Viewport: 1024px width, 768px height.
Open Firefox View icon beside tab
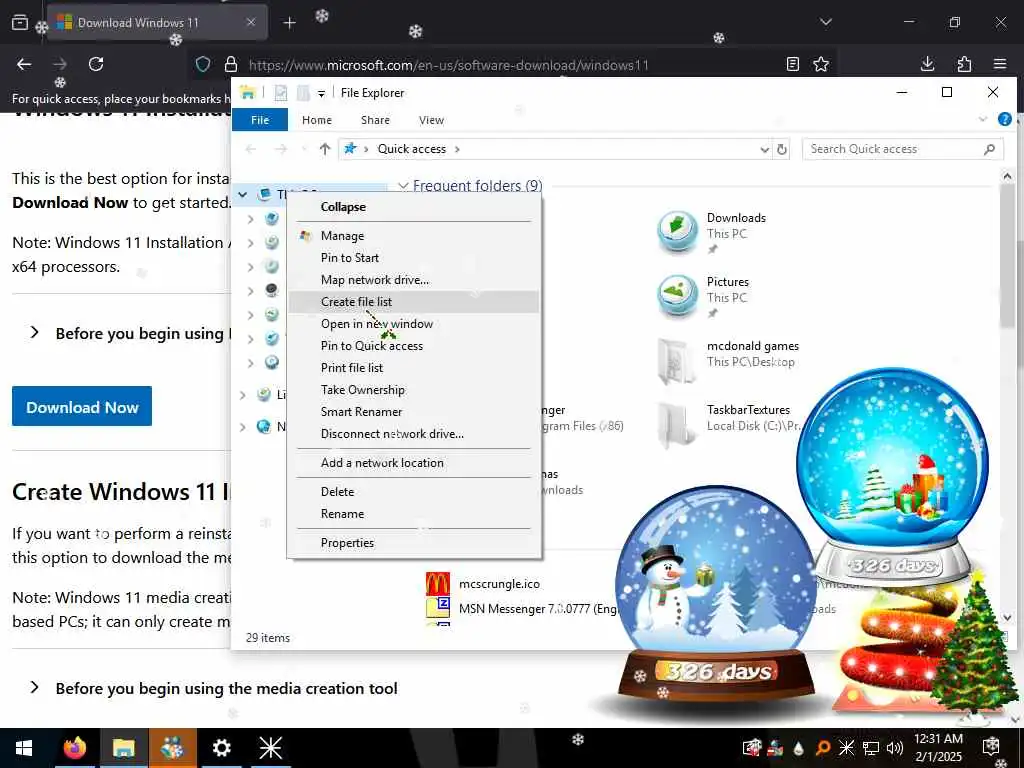coord(20,22)
